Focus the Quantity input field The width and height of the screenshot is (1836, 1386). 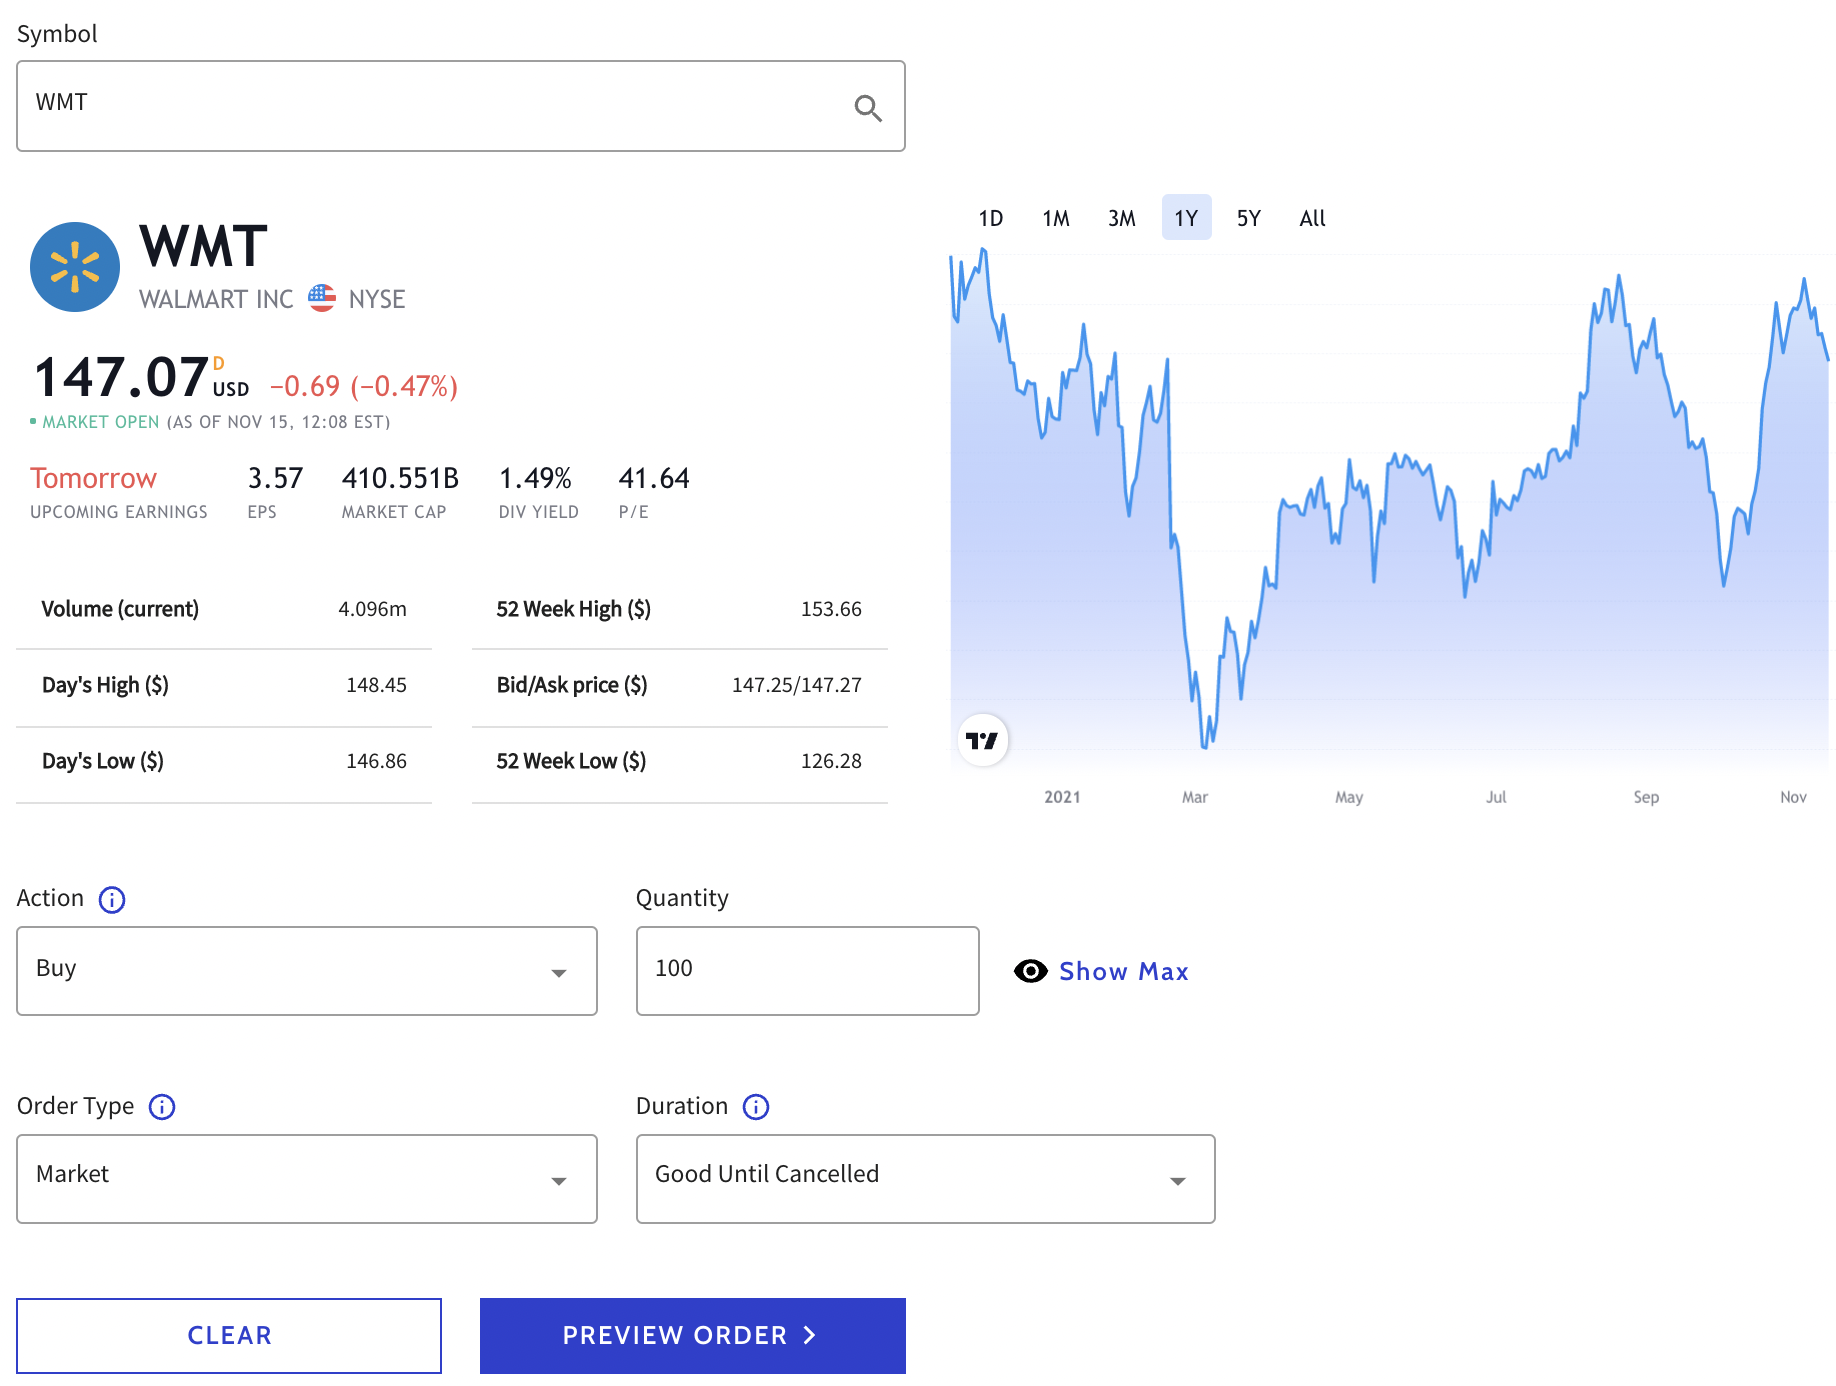pyautogui.click(x=807, y=971)
